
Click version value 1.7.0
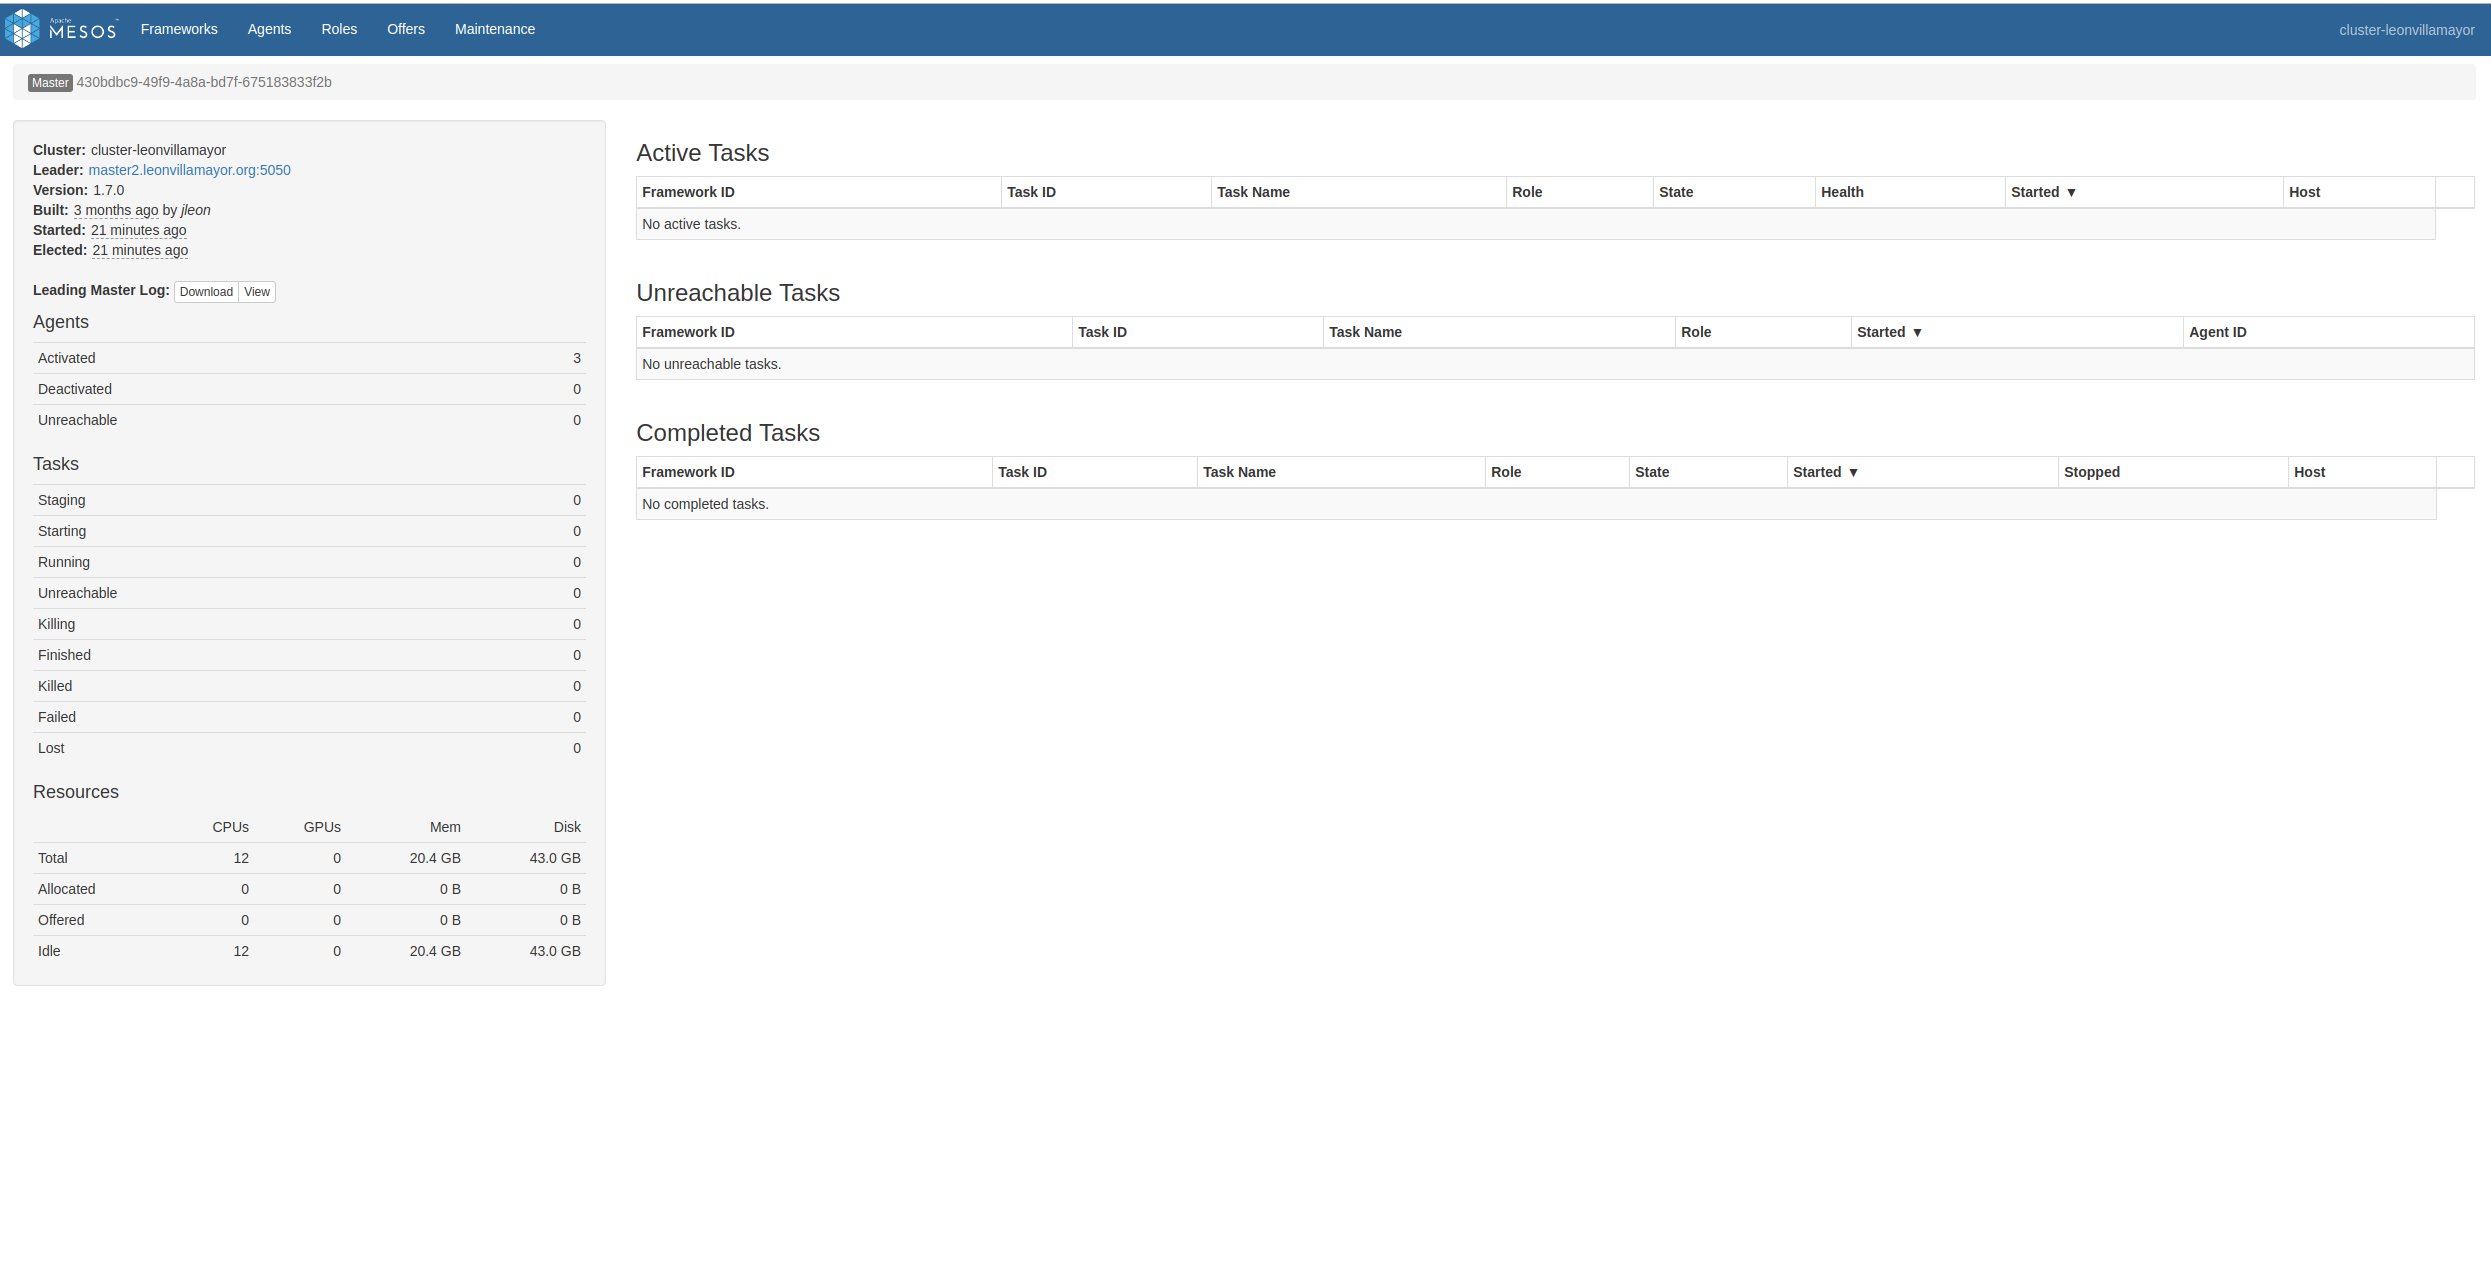109,190
